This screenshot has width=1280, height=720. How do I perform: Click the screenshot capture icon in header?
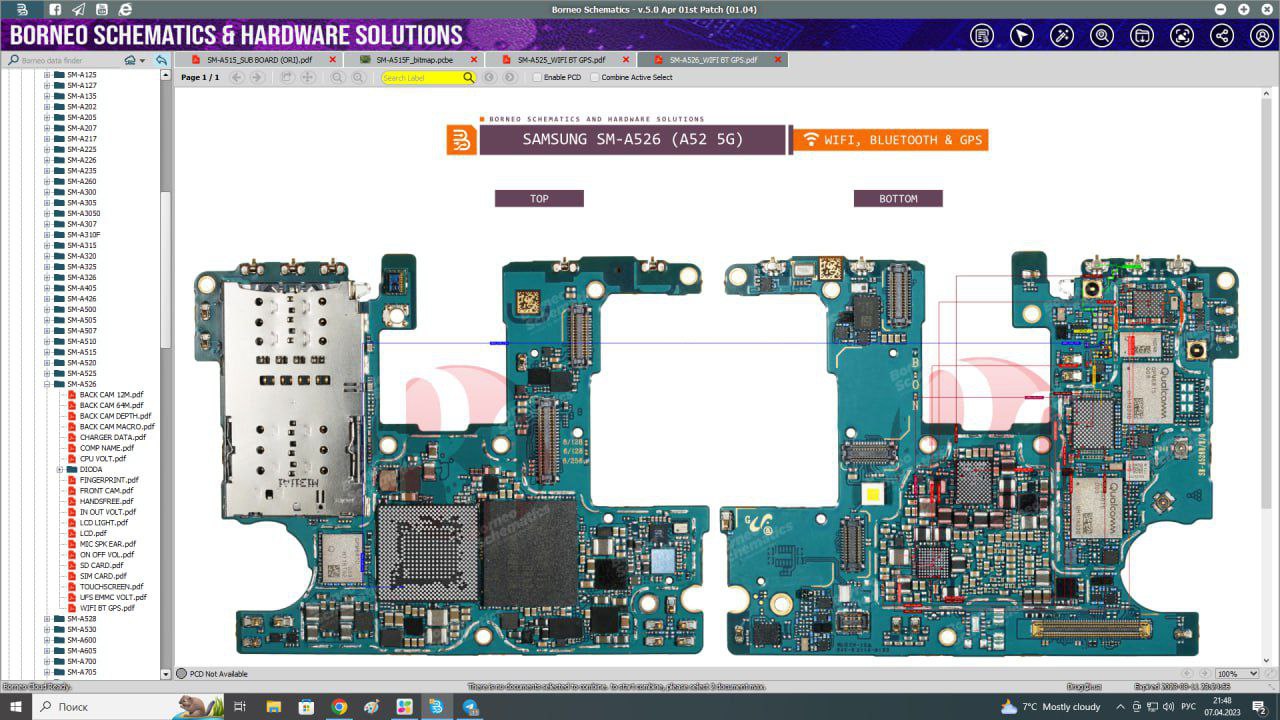1182,36
